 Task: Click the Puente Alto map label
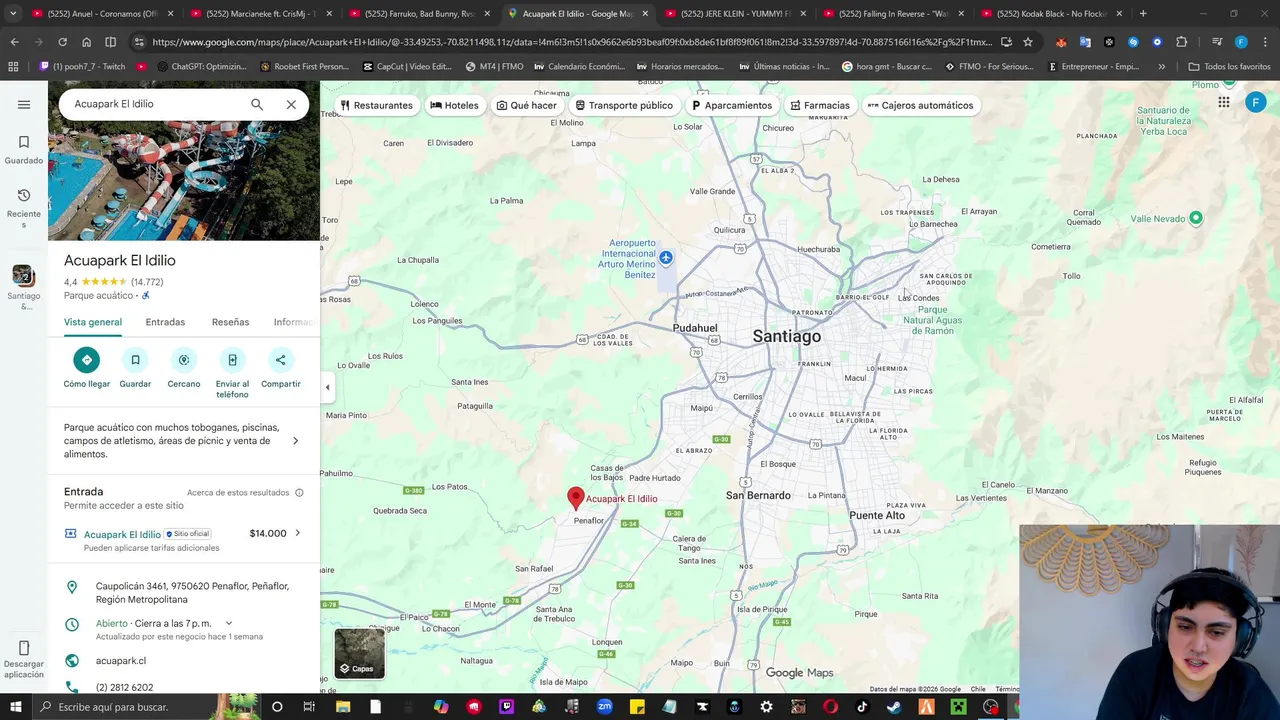[x=877, y=515]
